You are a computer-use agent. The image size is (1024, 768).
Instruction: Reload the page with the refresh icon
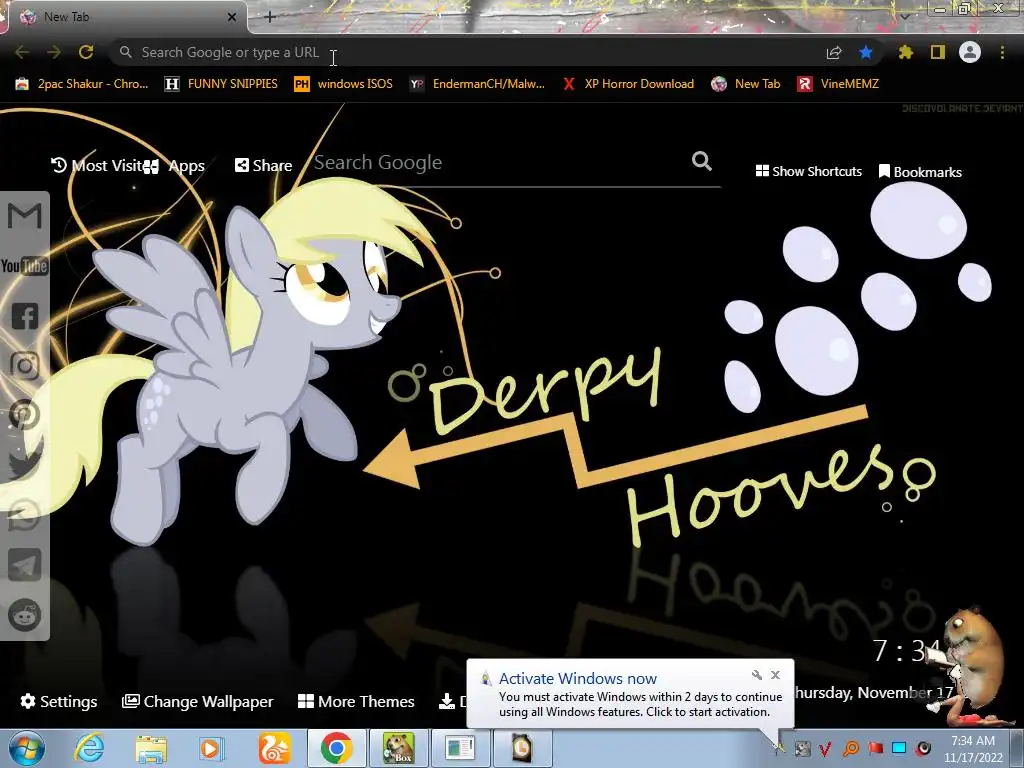[86, 52]
